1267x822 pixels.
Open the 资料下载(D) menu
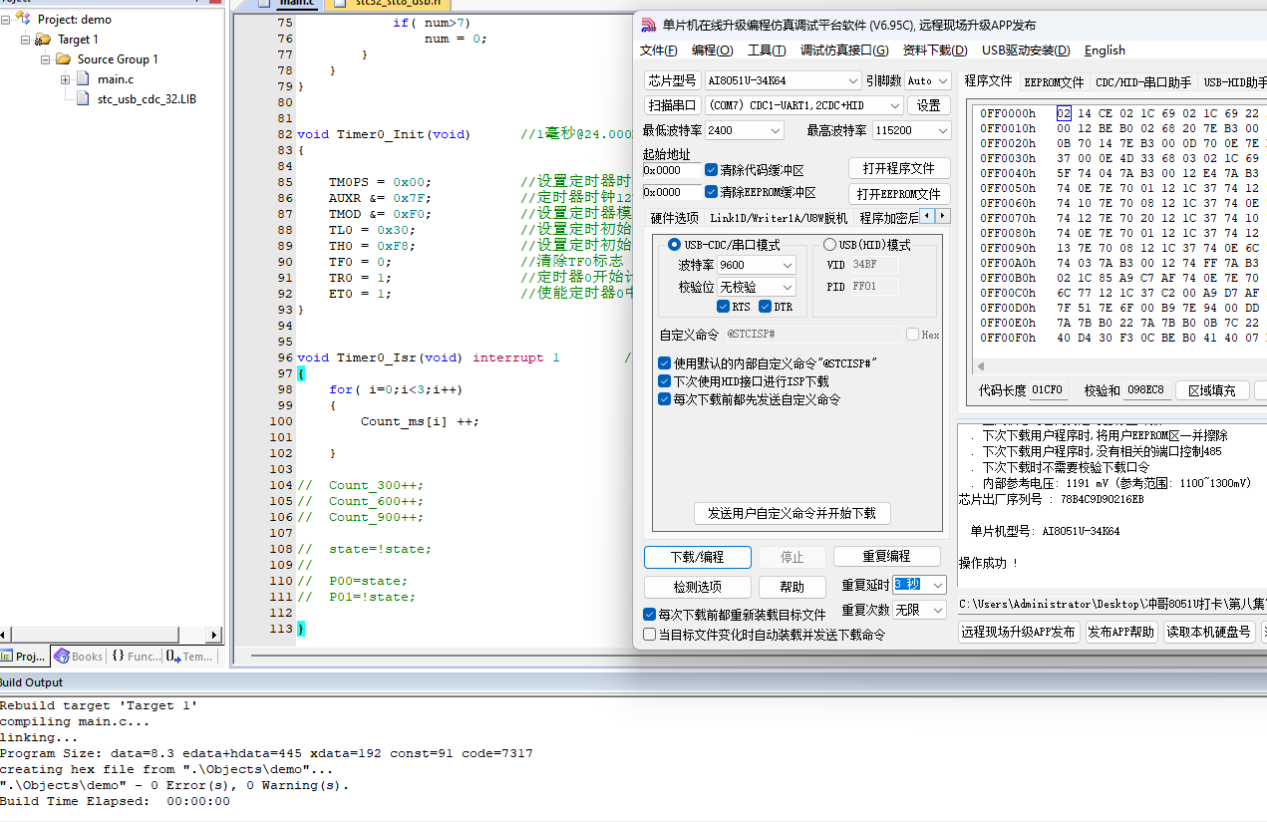tap(934, 50)
